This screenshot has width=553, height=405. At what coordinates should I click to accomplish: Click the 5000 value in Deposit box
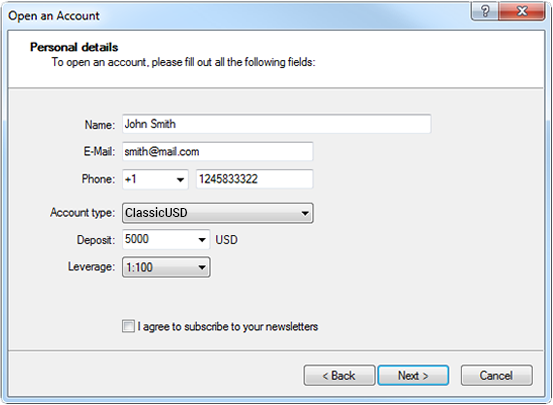(137, 239)
